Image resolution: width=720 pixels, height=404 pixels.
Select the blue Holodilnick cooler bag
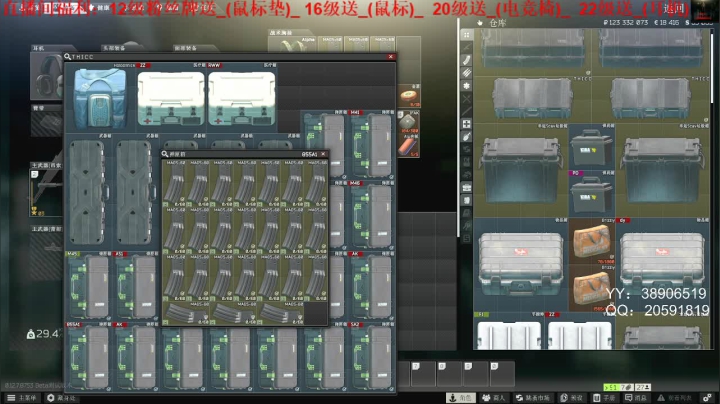point(100,98)
